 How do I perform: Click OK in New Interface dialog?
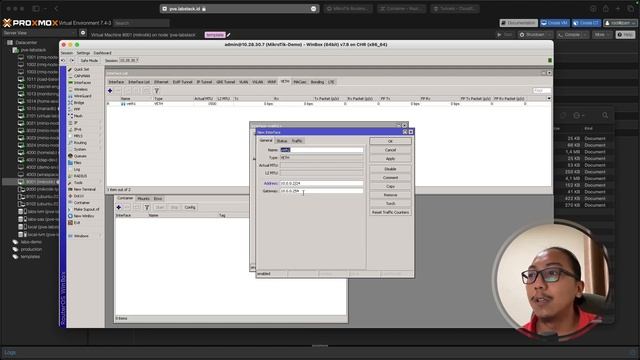pos(390,141)
